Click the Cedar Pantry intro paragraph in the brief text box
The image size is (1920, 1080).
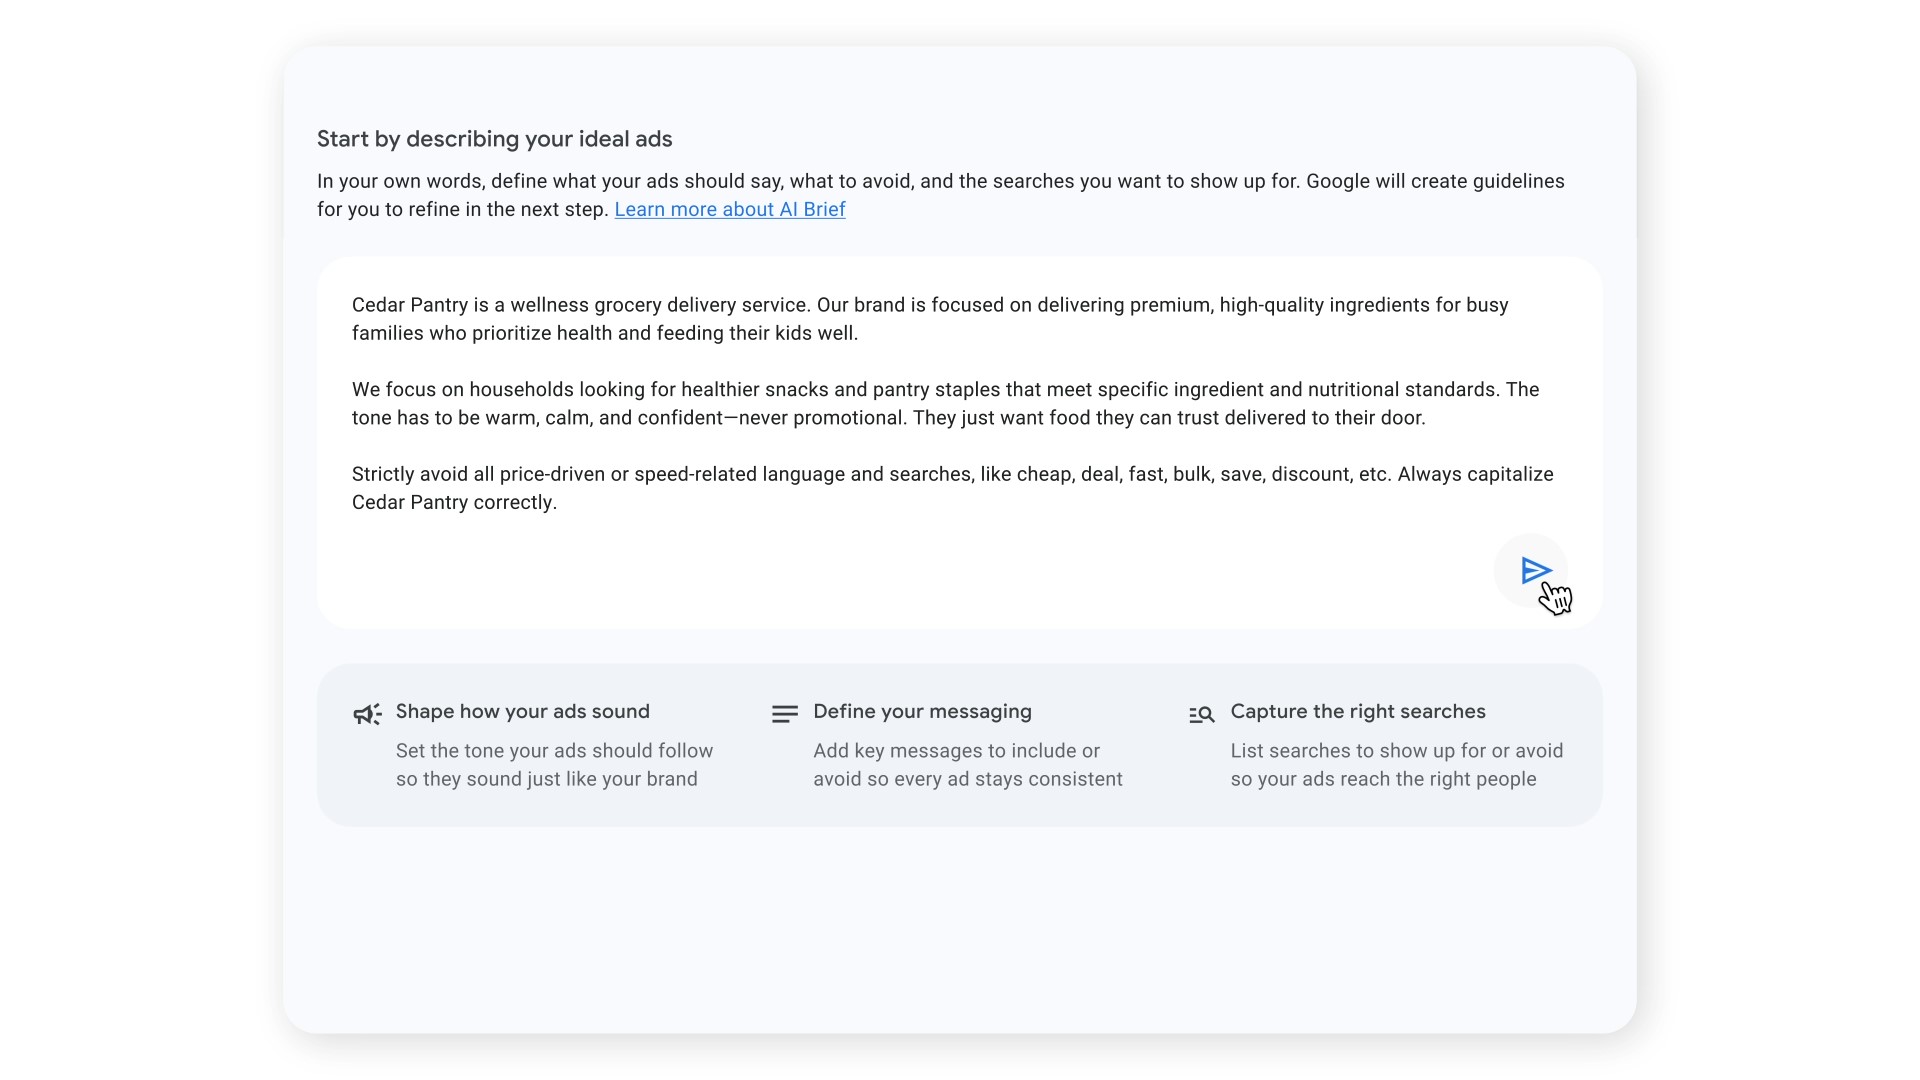pyautogui.click(x=930, y=319)
